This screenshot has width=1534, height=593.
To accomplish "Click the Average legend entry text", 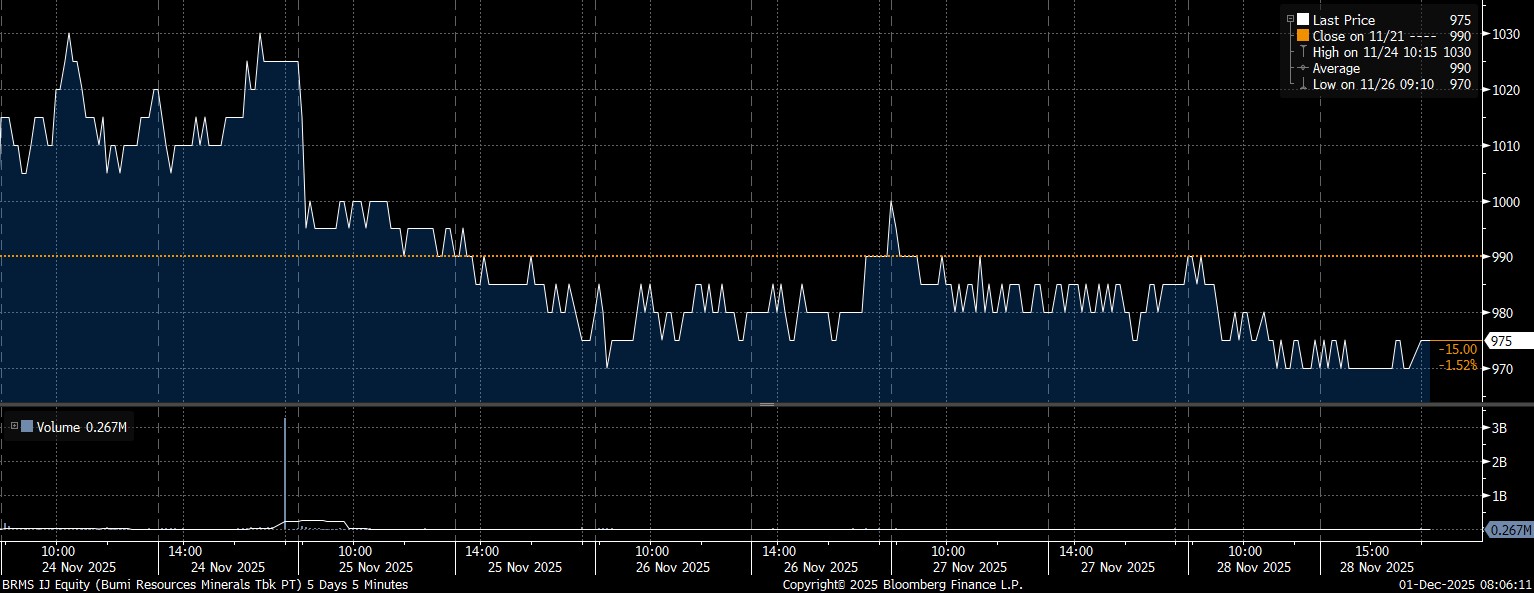I will (x=1336, y=68).
